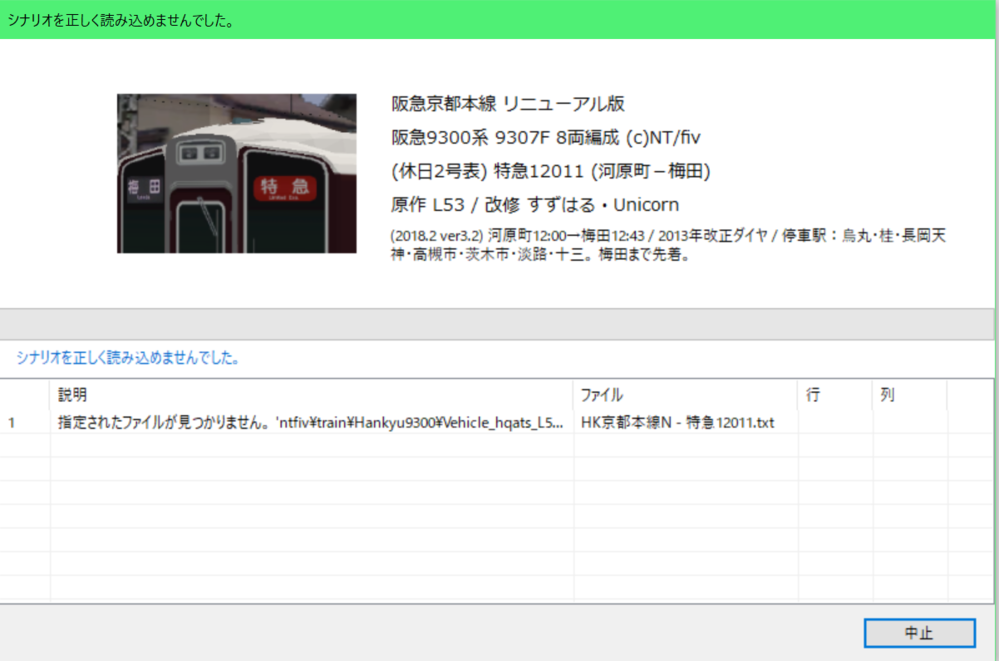Click the empty 列 cell of row 1
Screen dimensions: 999x661
909,422
